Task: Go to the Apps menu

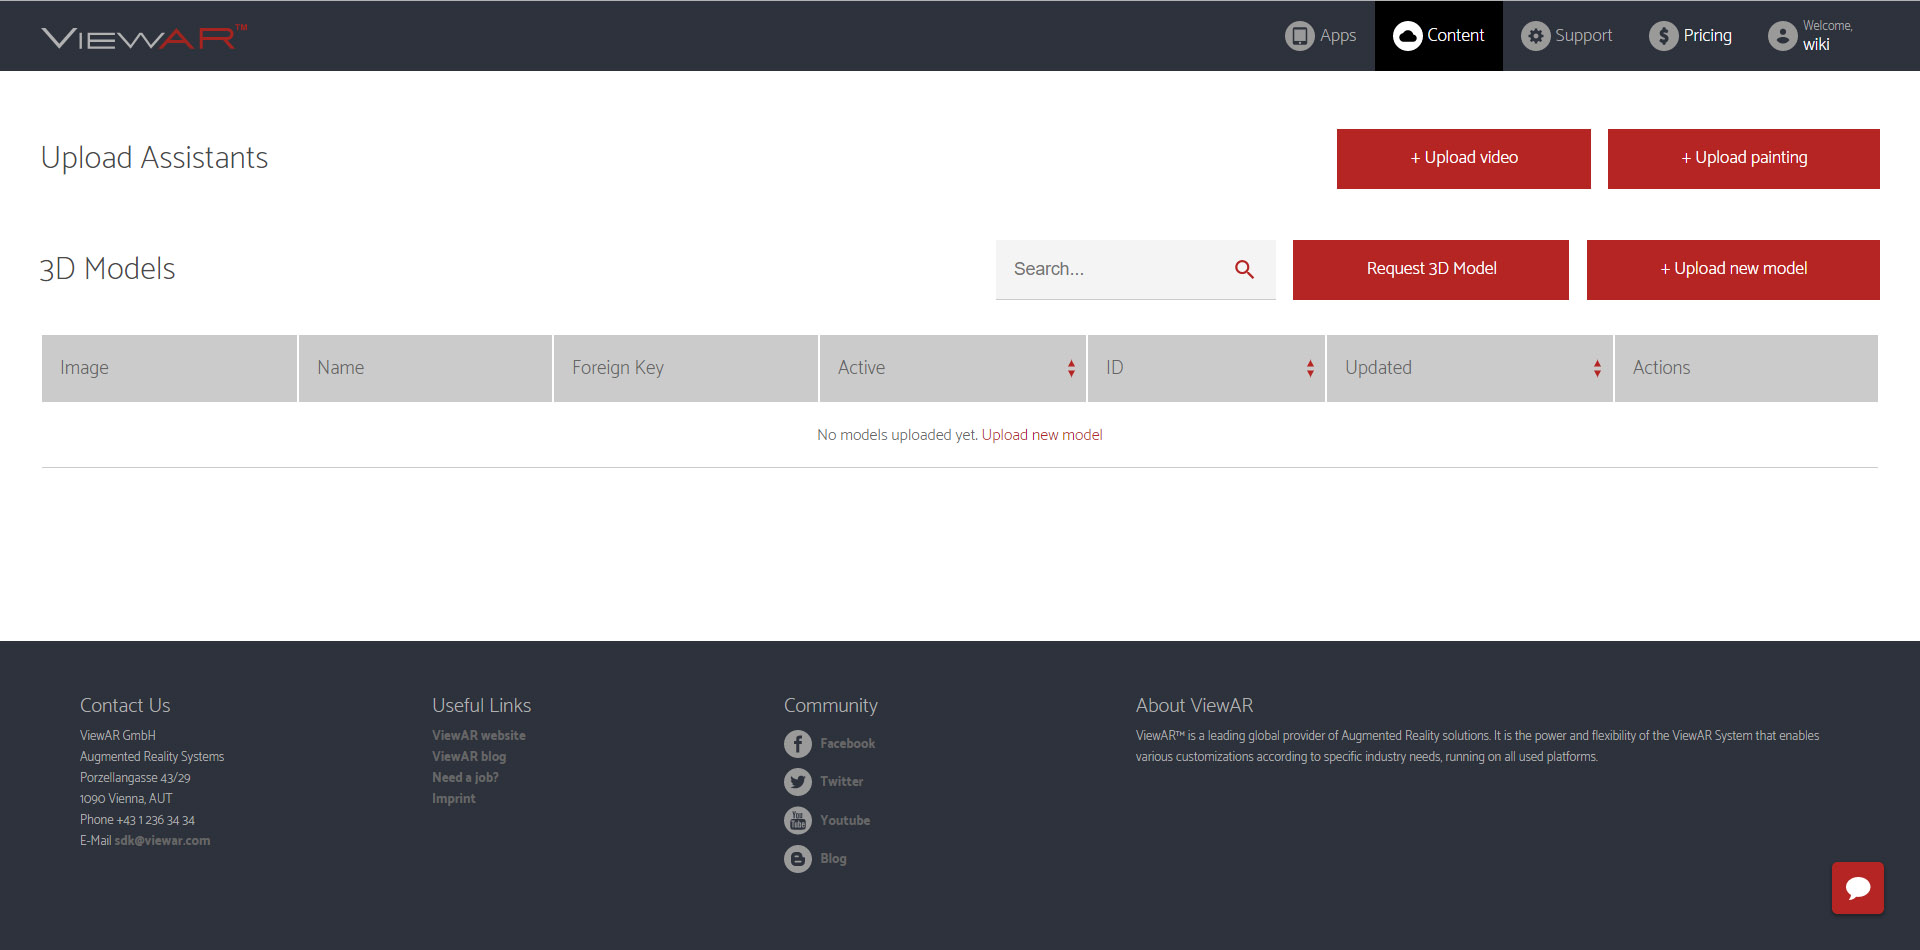Action: click(1321, 36)
